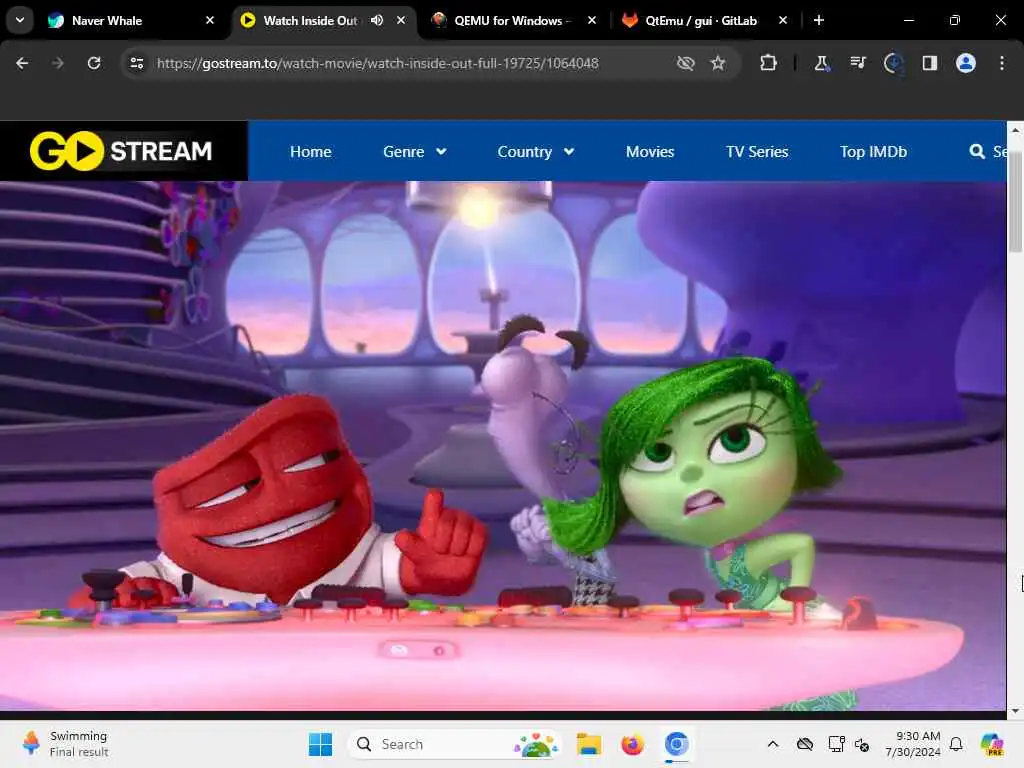Image resolution: width=1024 pixels, height=768 pixels.
Task: Switch to the QtEmu / gui GitLab tab
Action: (x=701, y=21)
